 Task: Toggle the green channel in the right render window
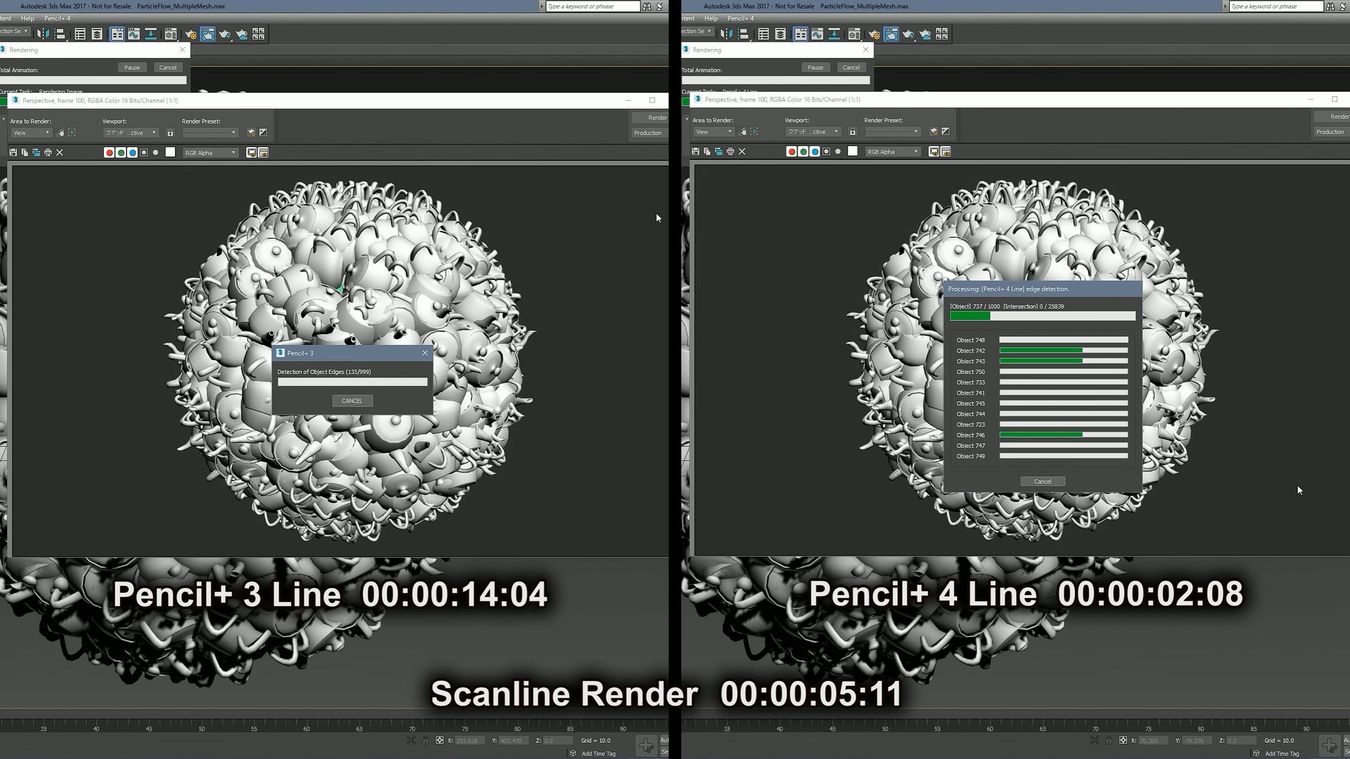click(803, 151)
